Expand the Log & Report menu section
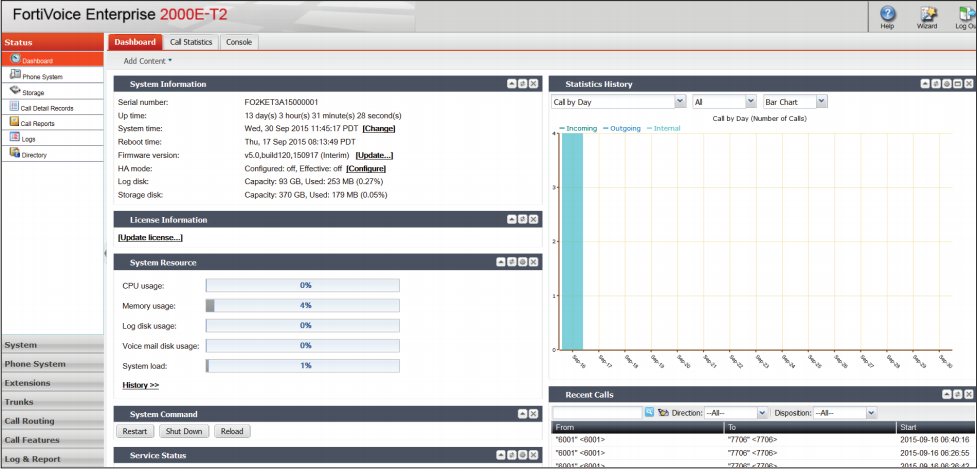 (52, 458)
